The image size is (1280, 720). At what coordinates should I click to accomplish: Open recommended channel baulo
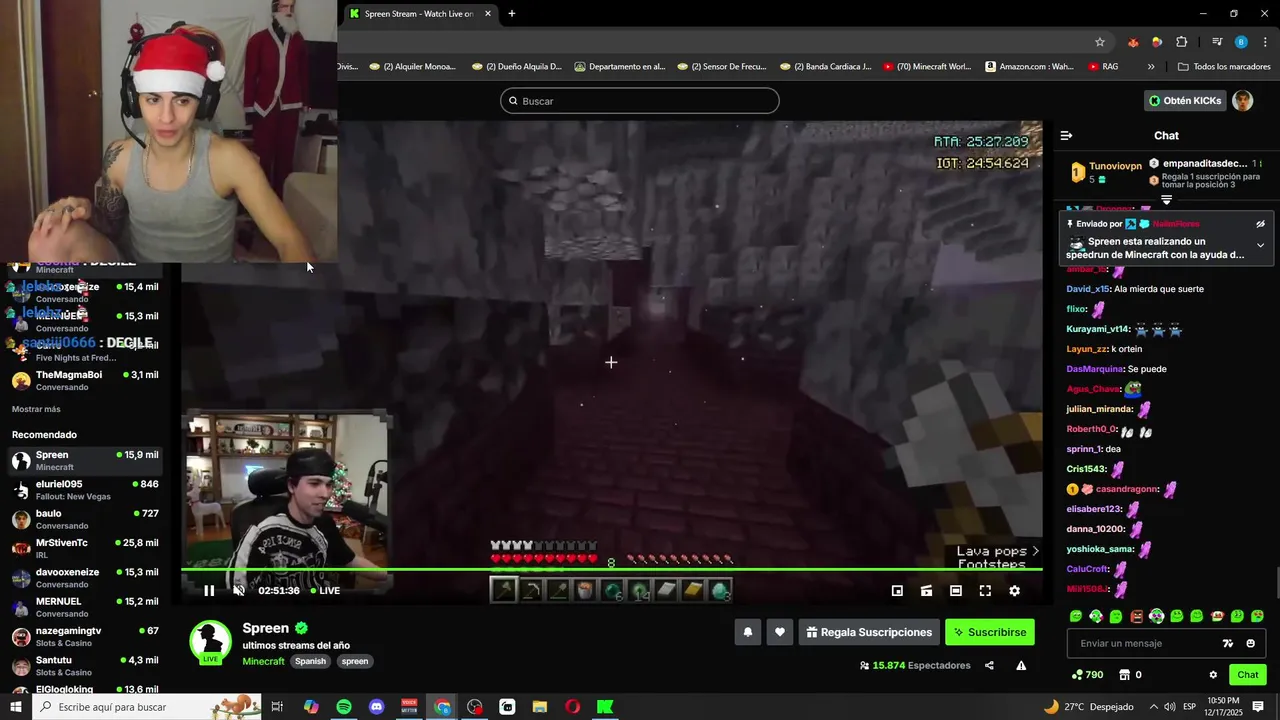coord(85,519)
